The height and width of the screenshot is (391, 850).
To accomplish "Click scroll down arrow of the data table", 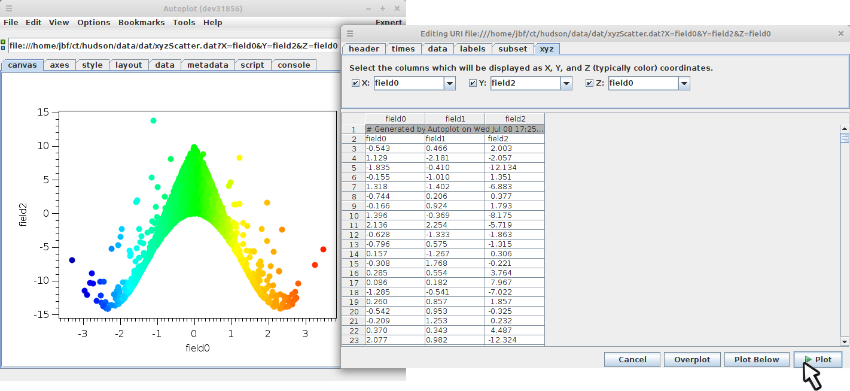I will click(845, 341).
